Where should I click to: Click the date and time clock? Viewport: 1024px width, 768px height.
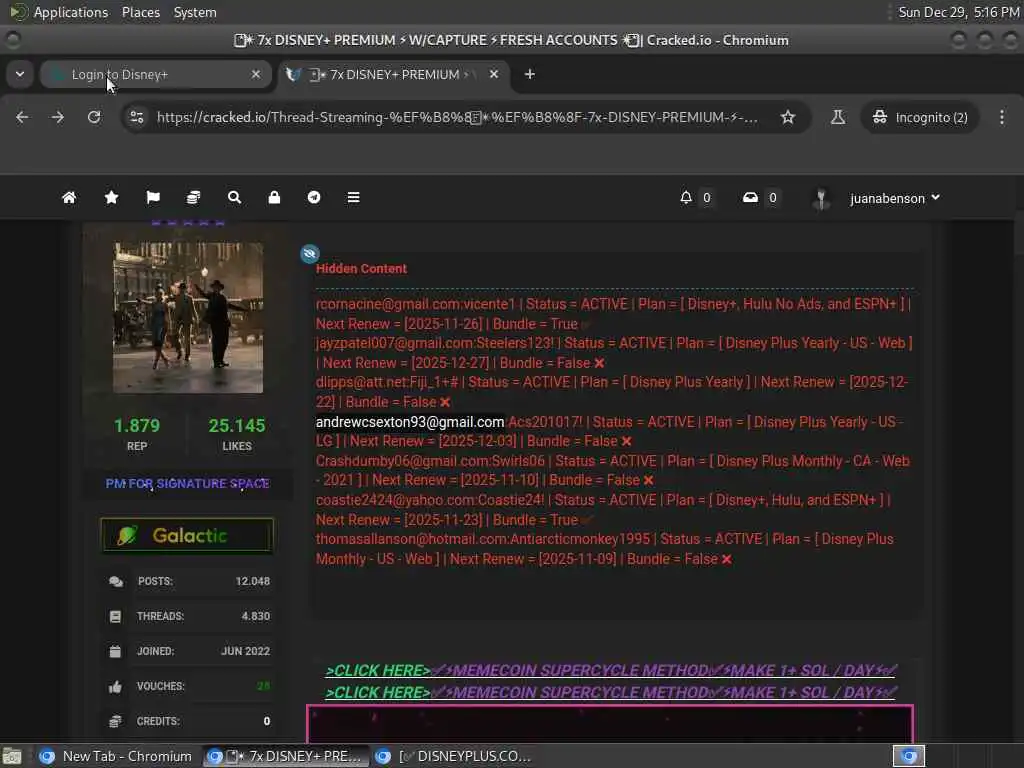958,12
